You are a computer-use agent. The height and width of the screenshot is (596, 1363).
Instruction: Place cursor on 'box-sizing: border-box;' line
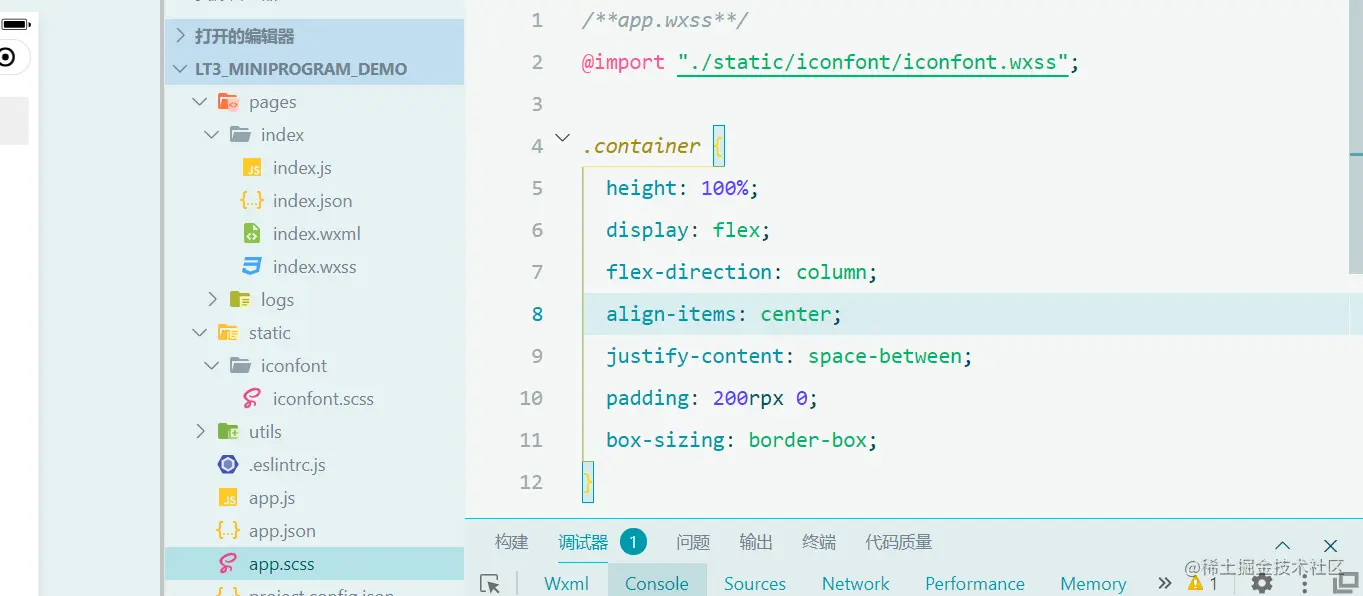741,440
